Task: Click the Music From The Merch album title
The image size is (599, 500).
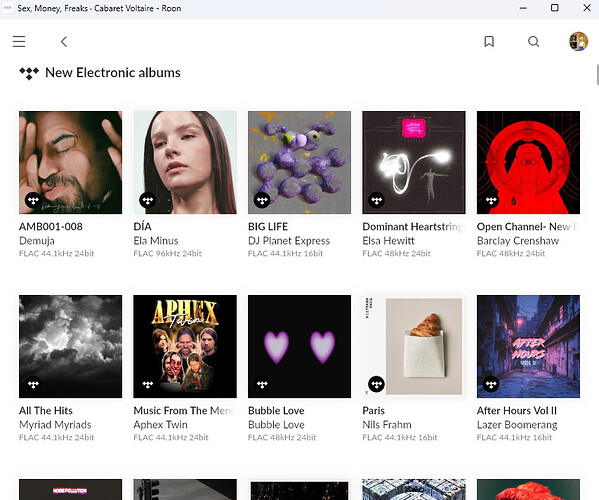Action: (184, 411)
